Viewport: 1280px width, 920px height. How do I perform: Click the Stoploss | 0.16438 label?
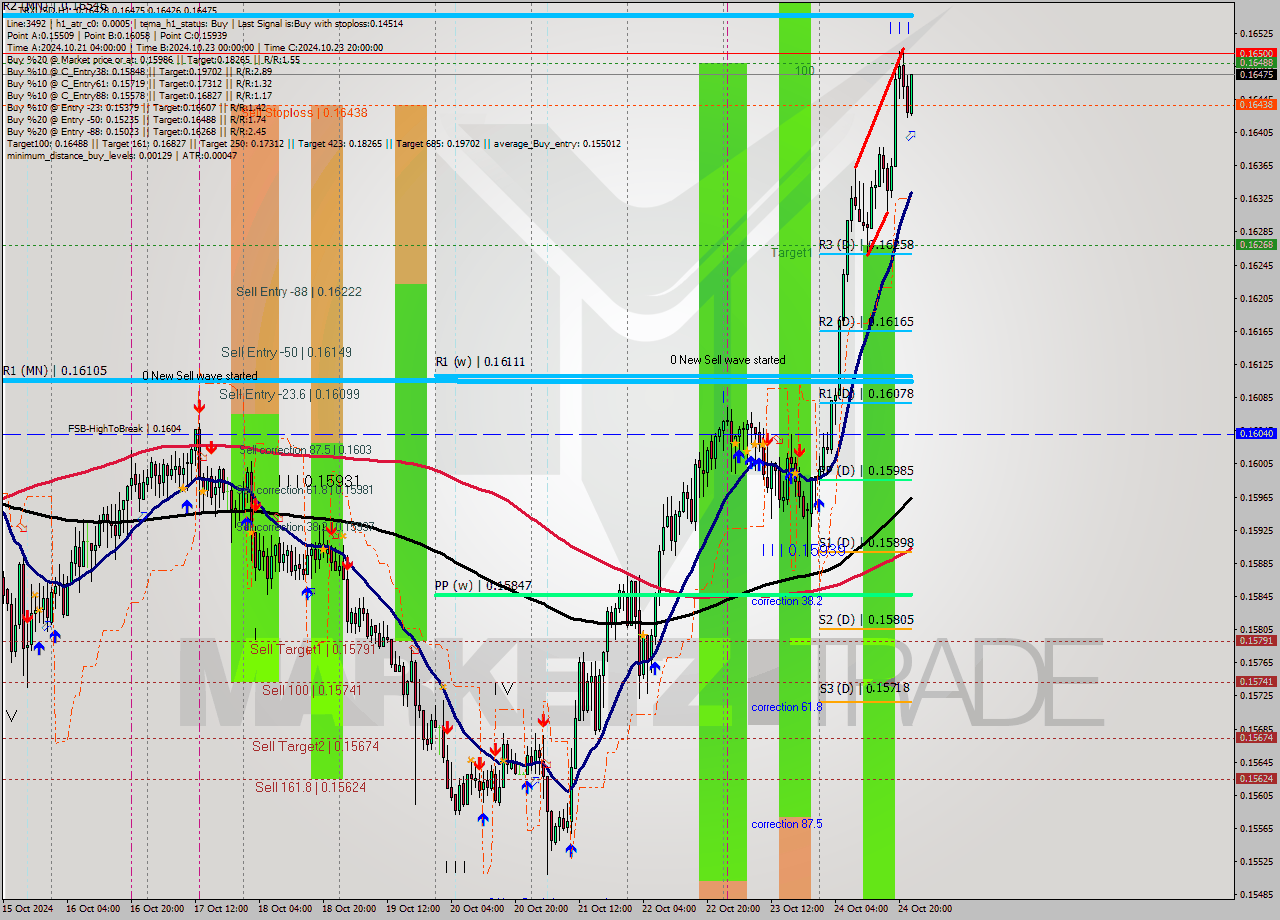coord(316,113)
